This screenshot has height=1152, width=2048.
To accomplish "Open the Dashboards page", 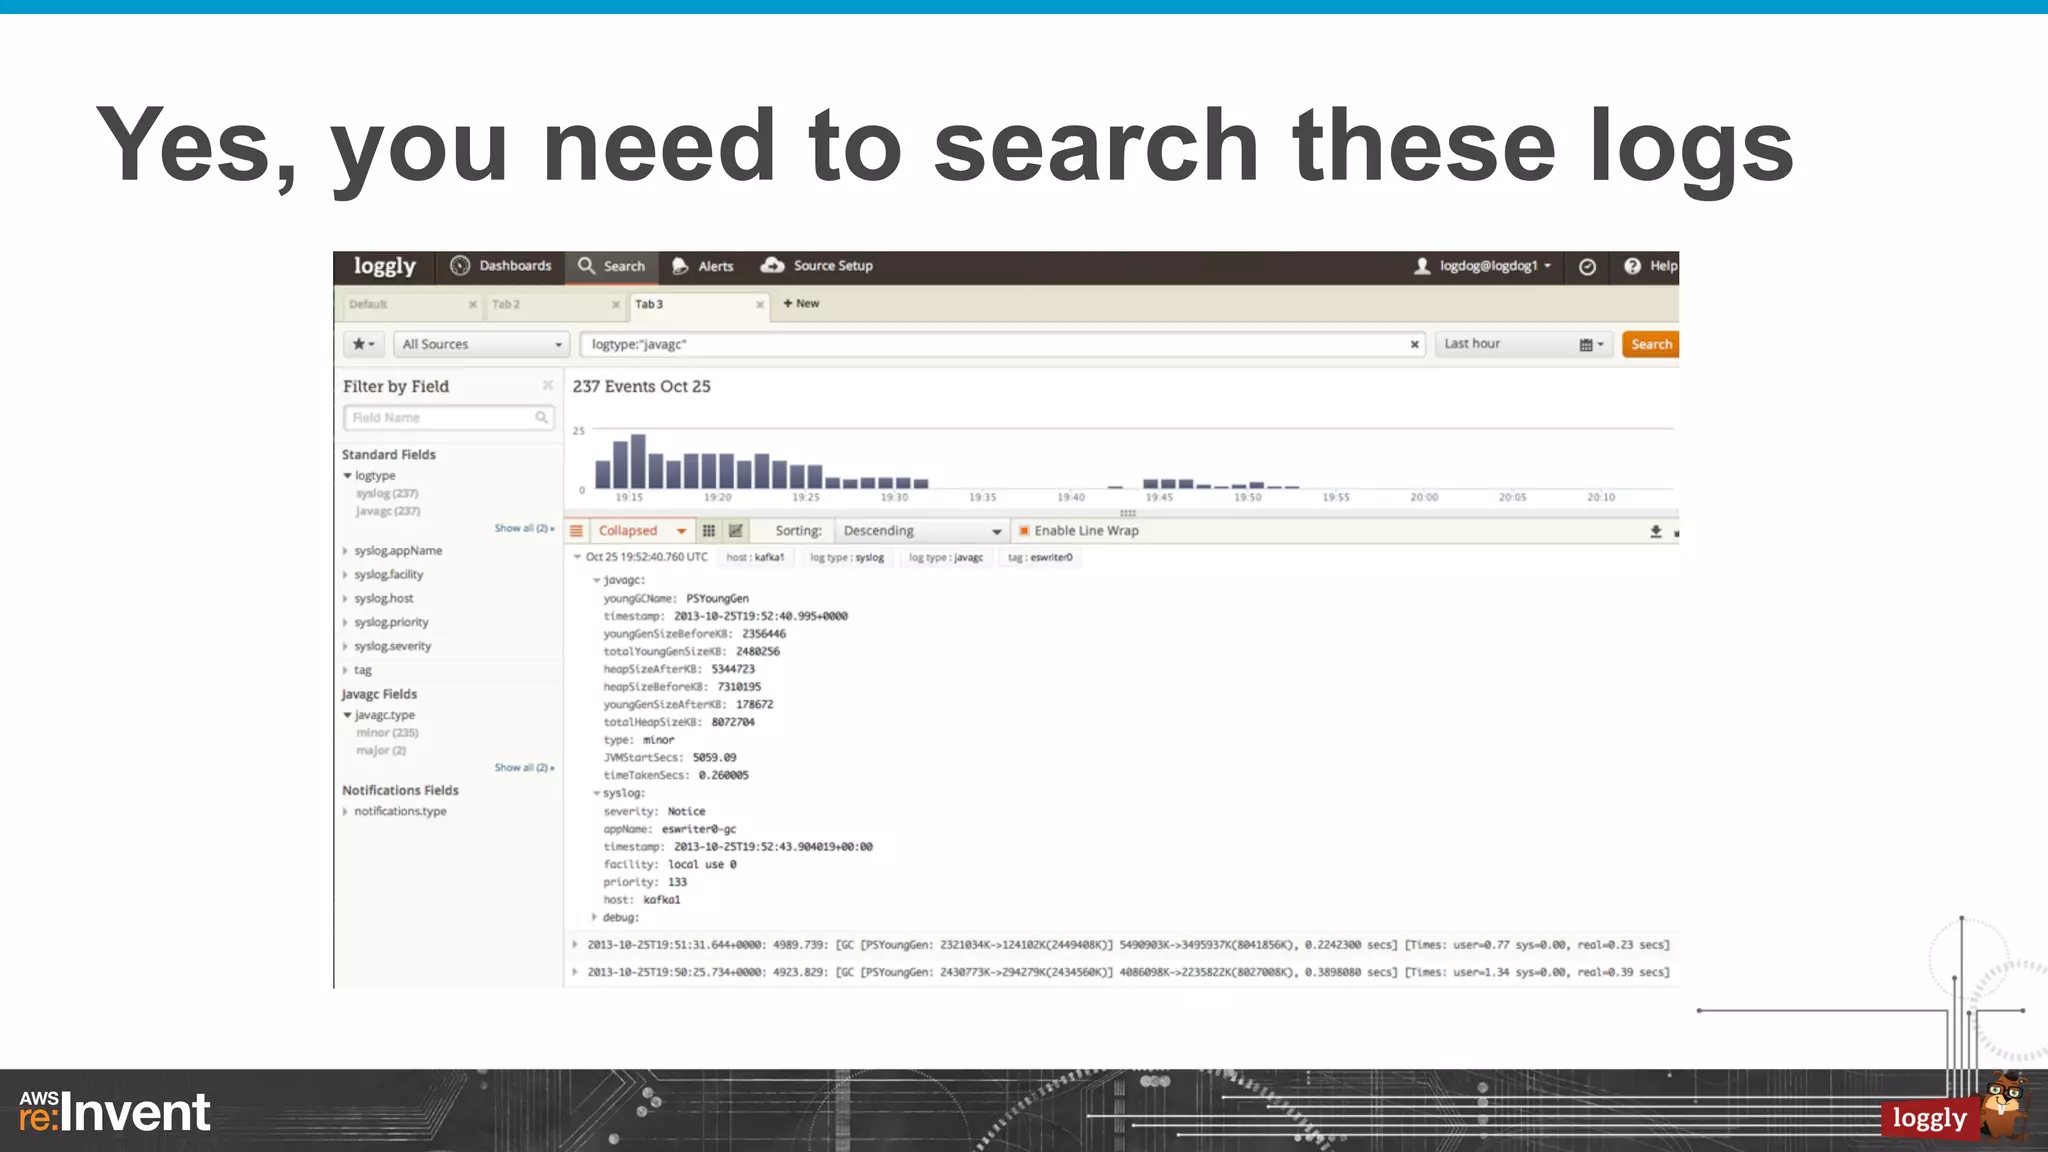I will tap(501, 266).
